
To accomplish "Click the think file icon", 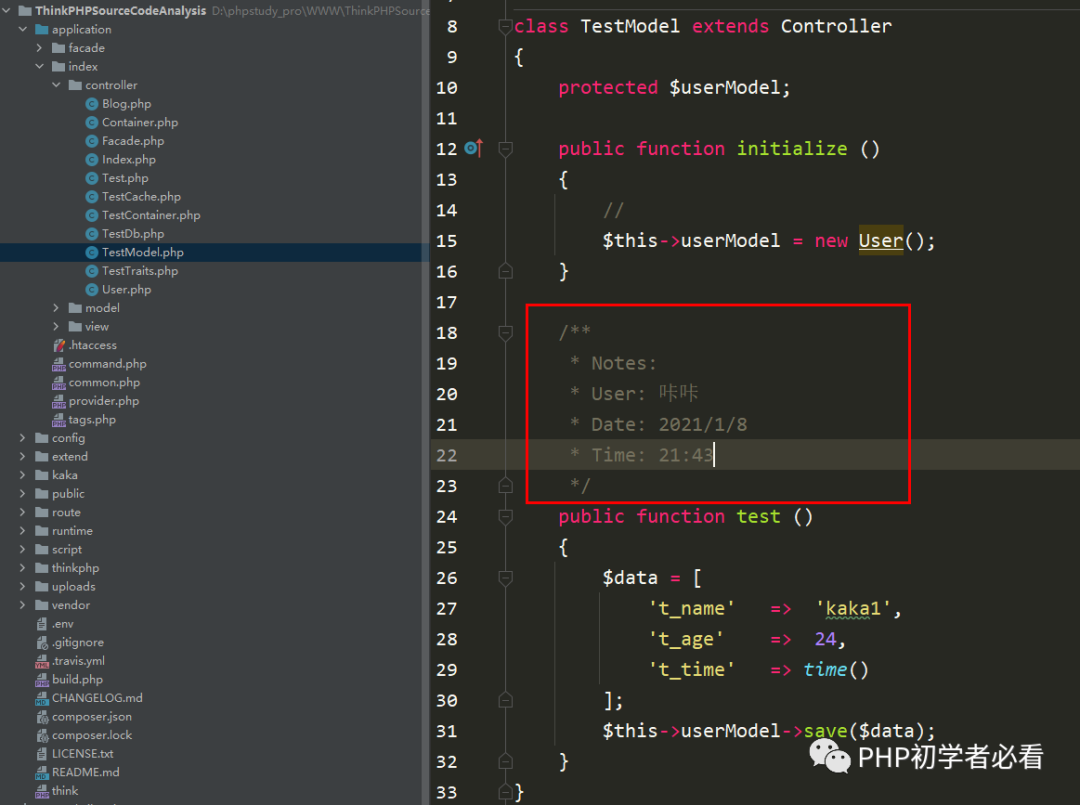I will click(42, 792).
